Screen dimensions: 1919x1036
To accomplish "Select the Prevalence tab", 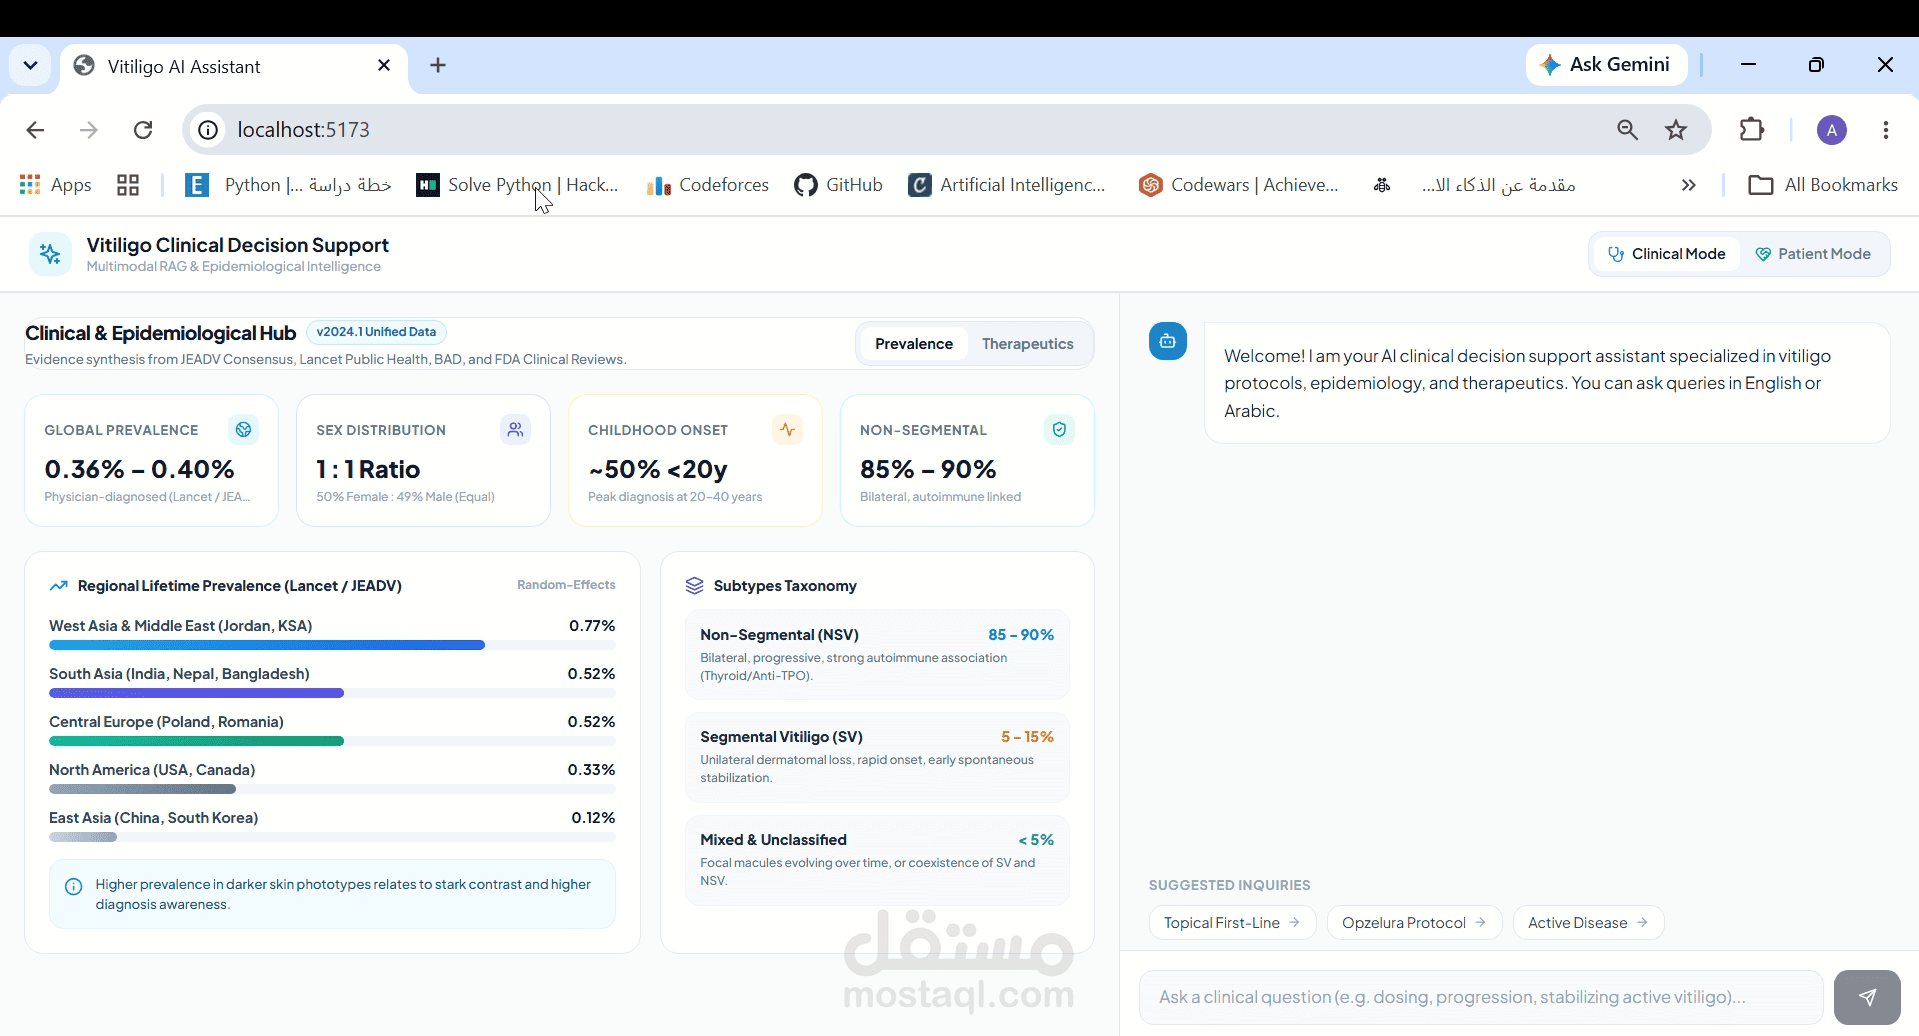I will pos(914,344).
